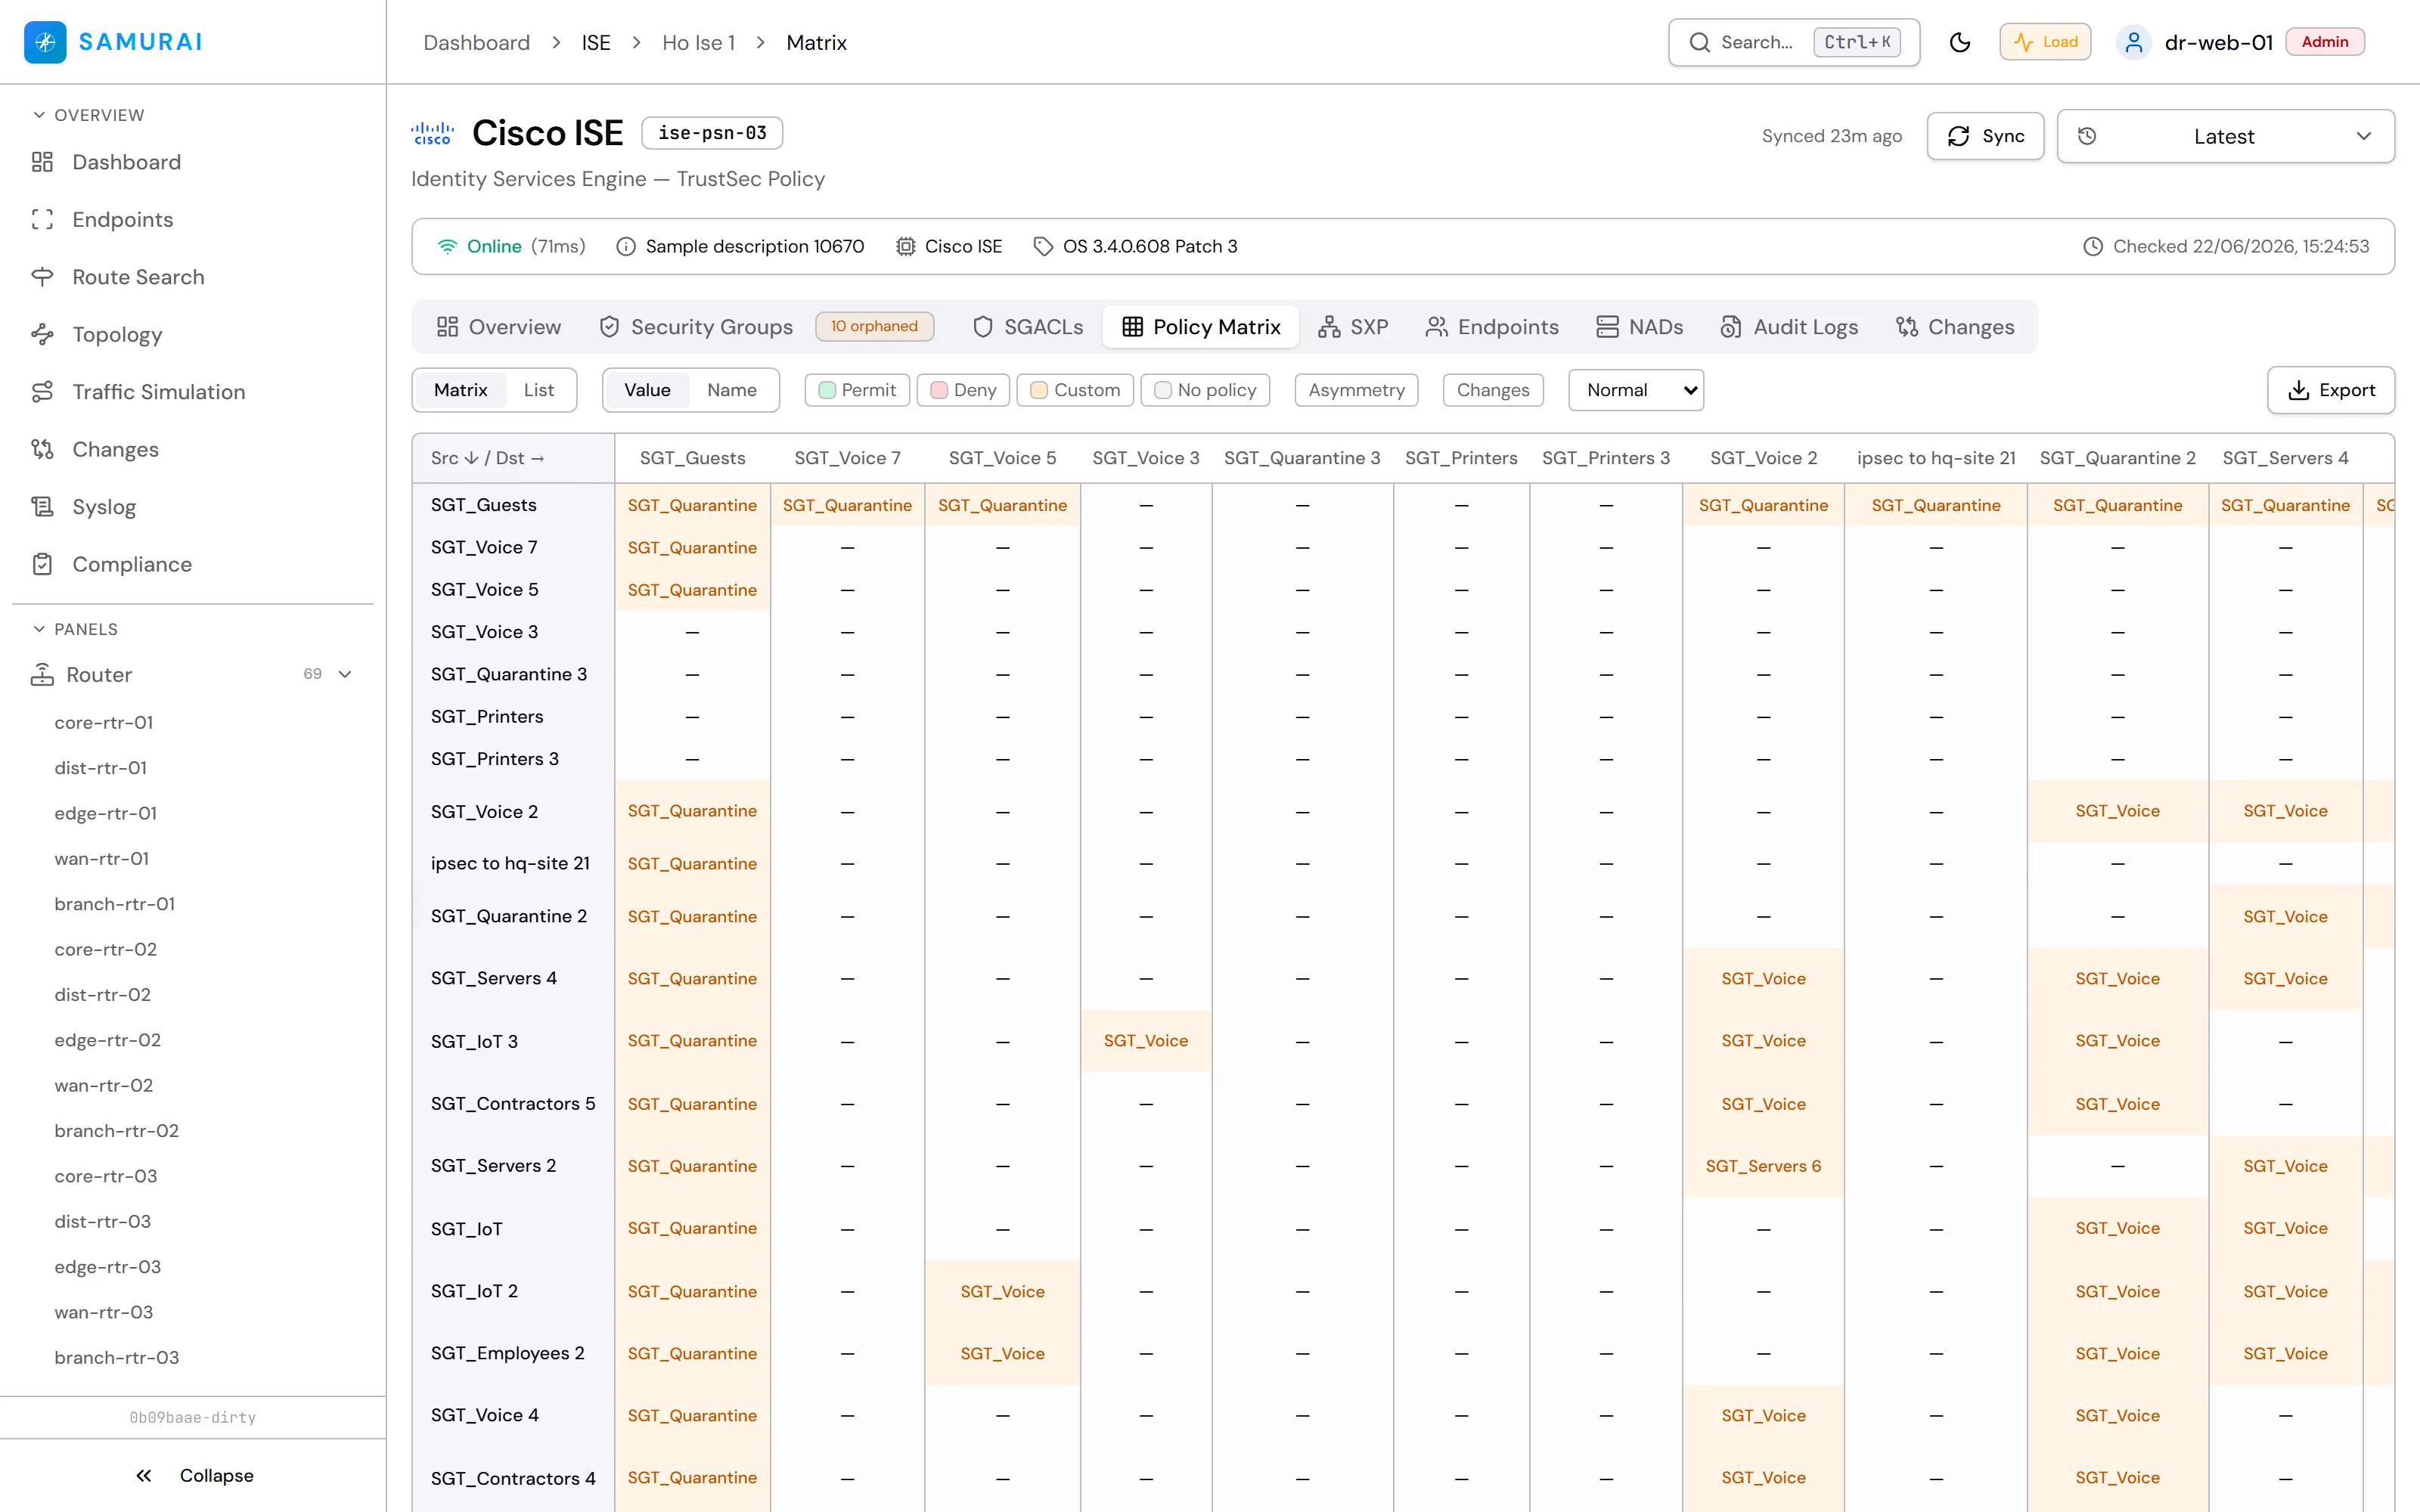Viewport: 2420px width, 1512px height.
Task: Click the chip icon beside Cisco ISE
Action: pos(905,246)
